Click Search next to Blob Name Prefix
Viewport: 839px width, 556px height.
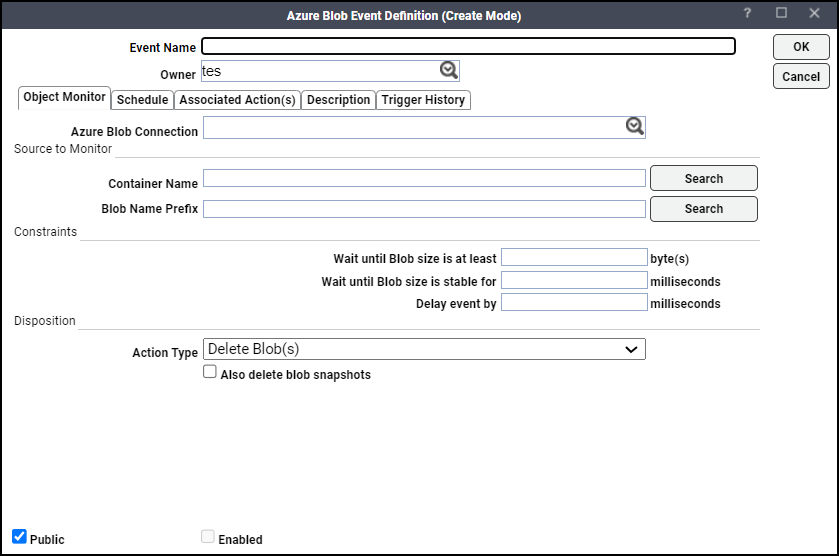704,209
